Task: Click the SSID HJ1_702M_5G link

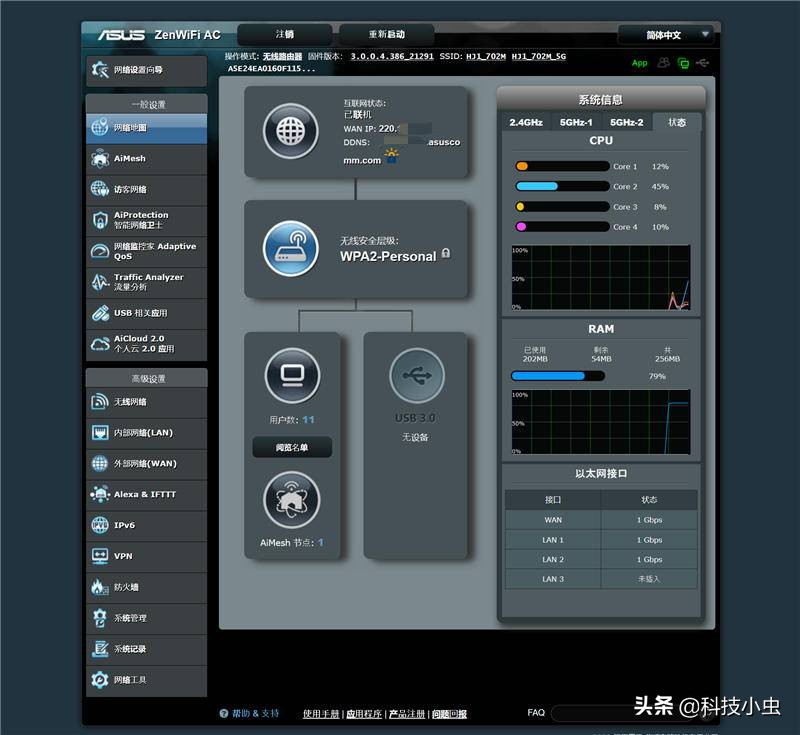Action: (539, 56)
